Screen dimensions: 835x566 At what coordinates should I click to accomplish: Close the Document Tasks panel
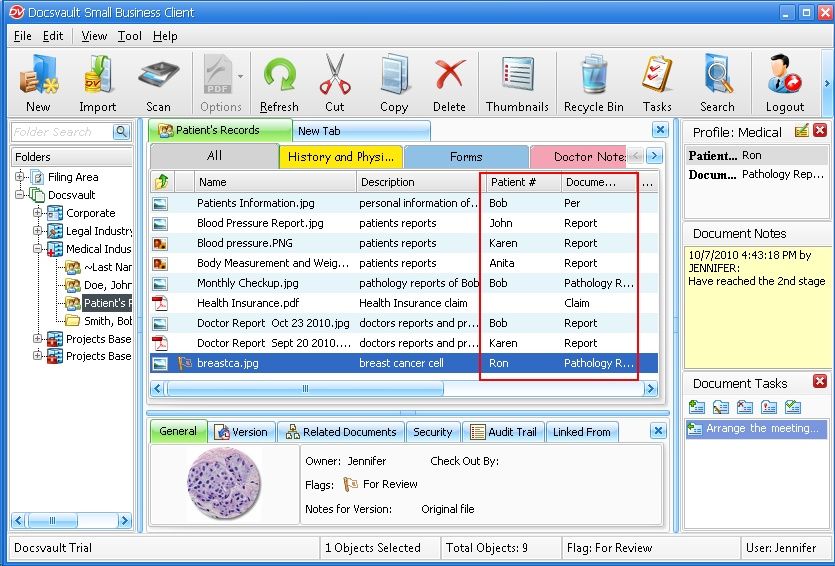pyautogui.click(x=820, y=381)
